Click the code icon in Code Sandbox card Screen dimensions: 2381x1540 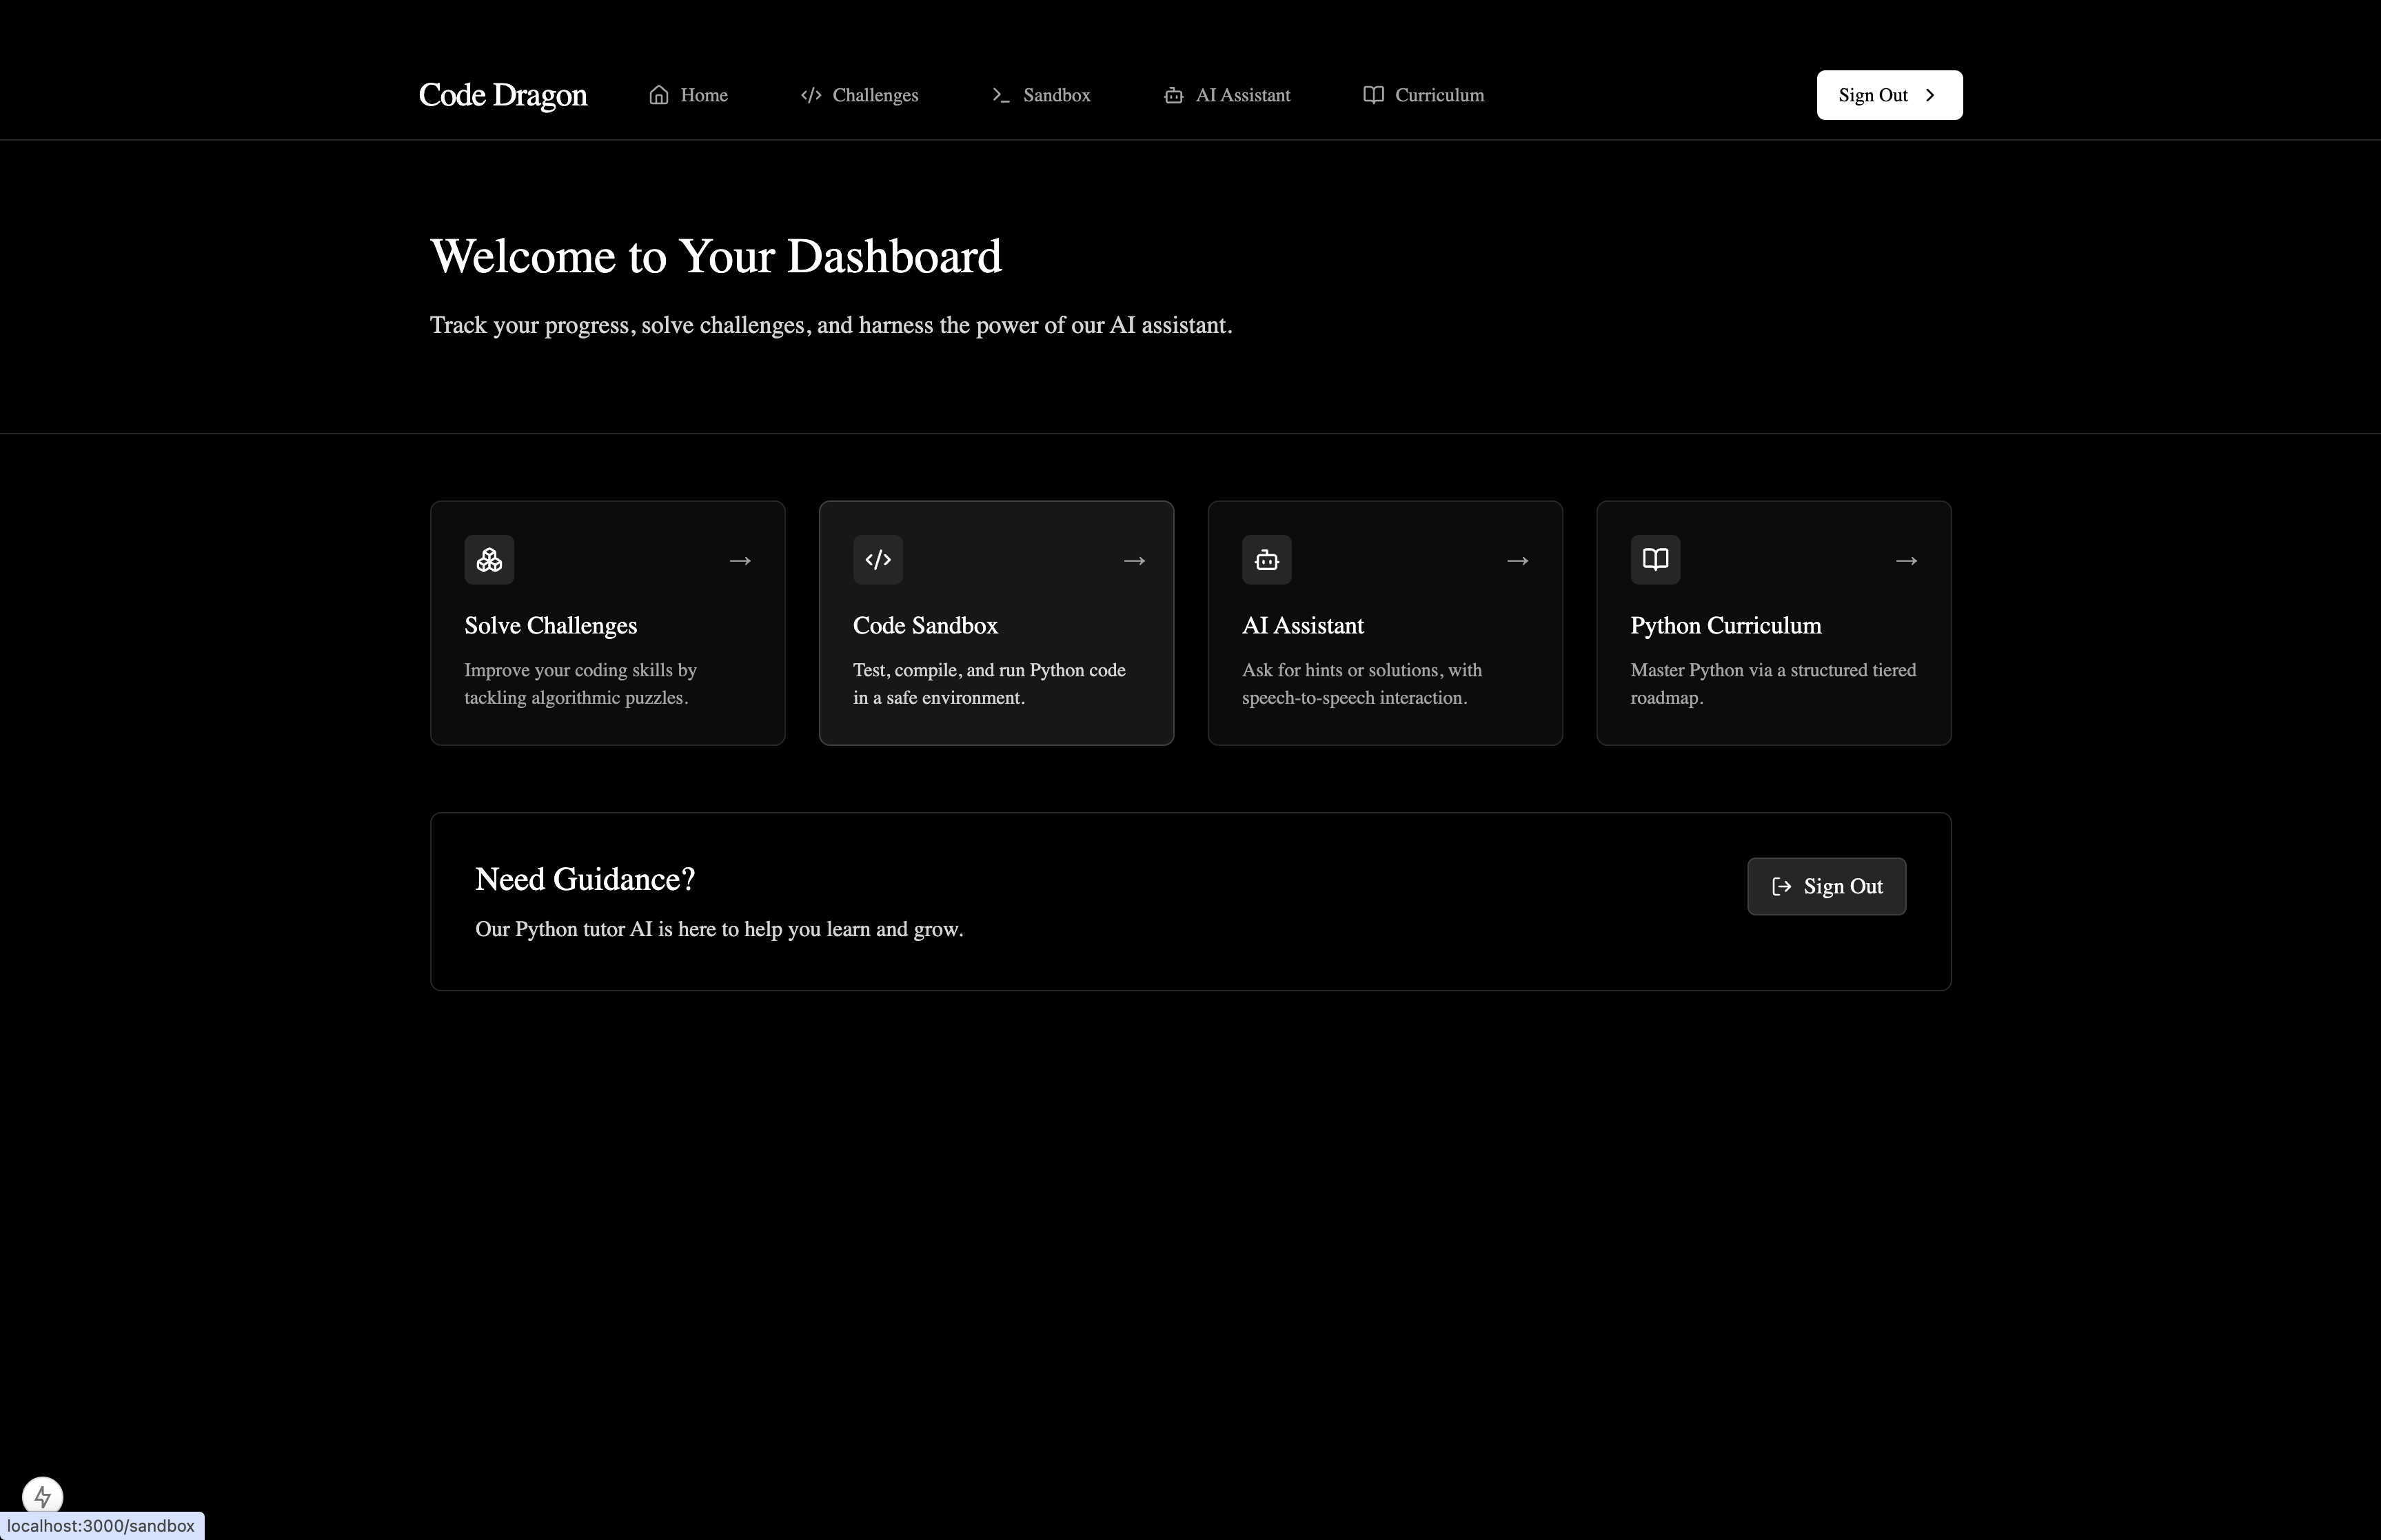(878, 560)
